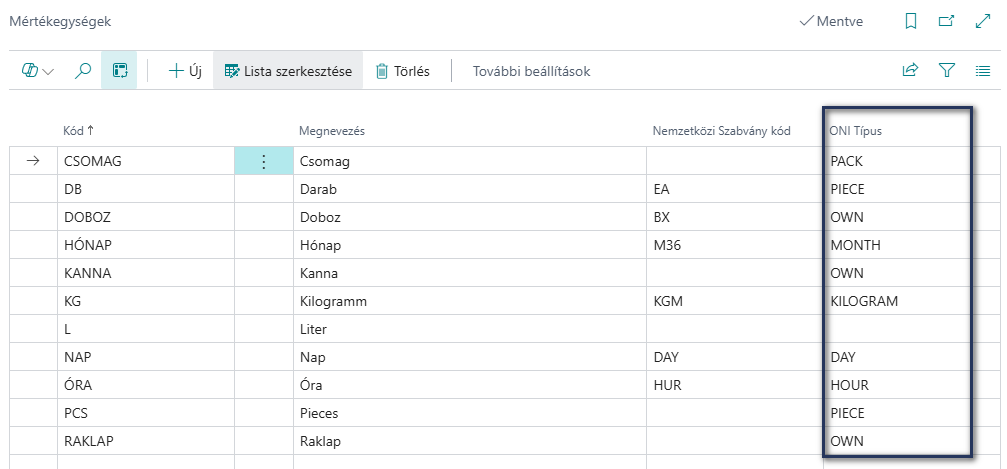Click the HOUR type cell
The image size is (1007, 469).
pos(897,385)
